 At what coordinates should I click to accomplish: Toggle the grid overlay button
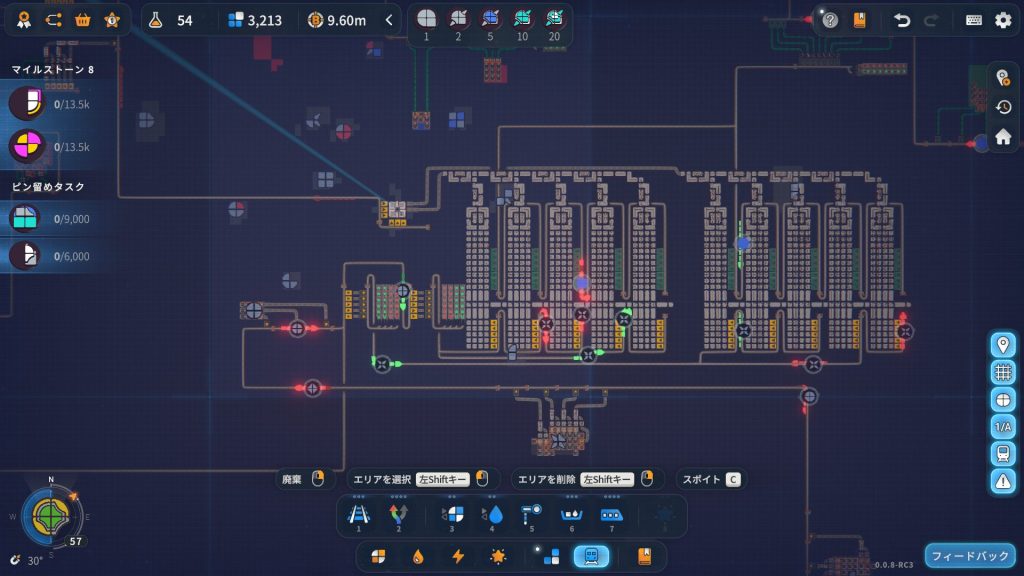(x=1003, y=372)
